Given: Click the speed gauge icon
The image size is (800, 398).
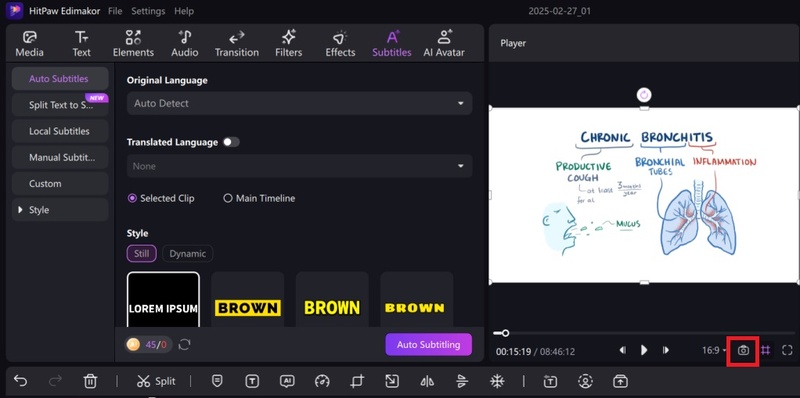Looking at the screenshot, I should [322, 381].
